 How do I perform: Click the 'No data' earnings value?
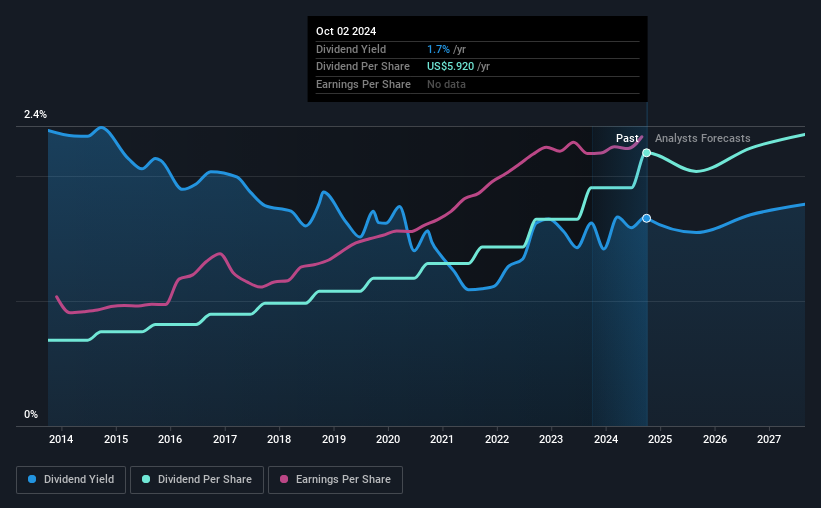click(x=446, y=84)
